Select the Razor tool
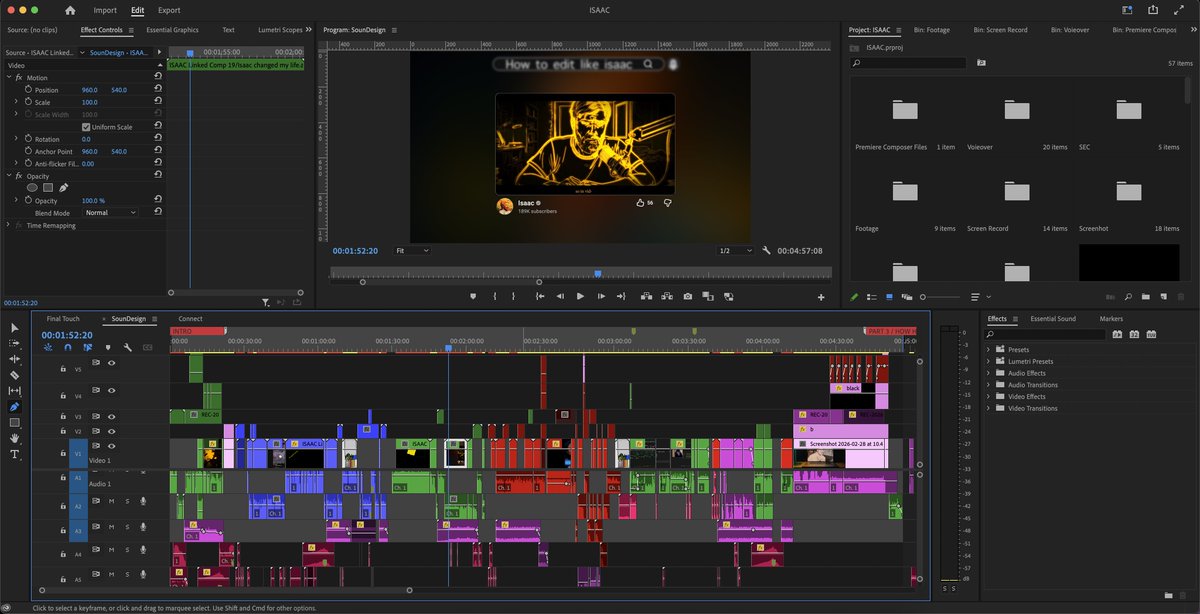Viewport: 1200px width, 614px height. click(14, 375)
